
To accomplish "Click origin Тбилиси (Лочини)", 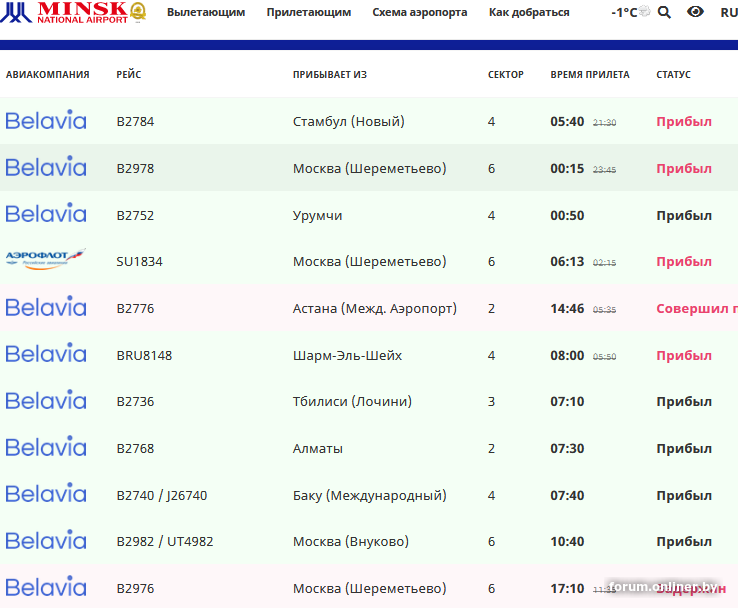I will (352, 401).
